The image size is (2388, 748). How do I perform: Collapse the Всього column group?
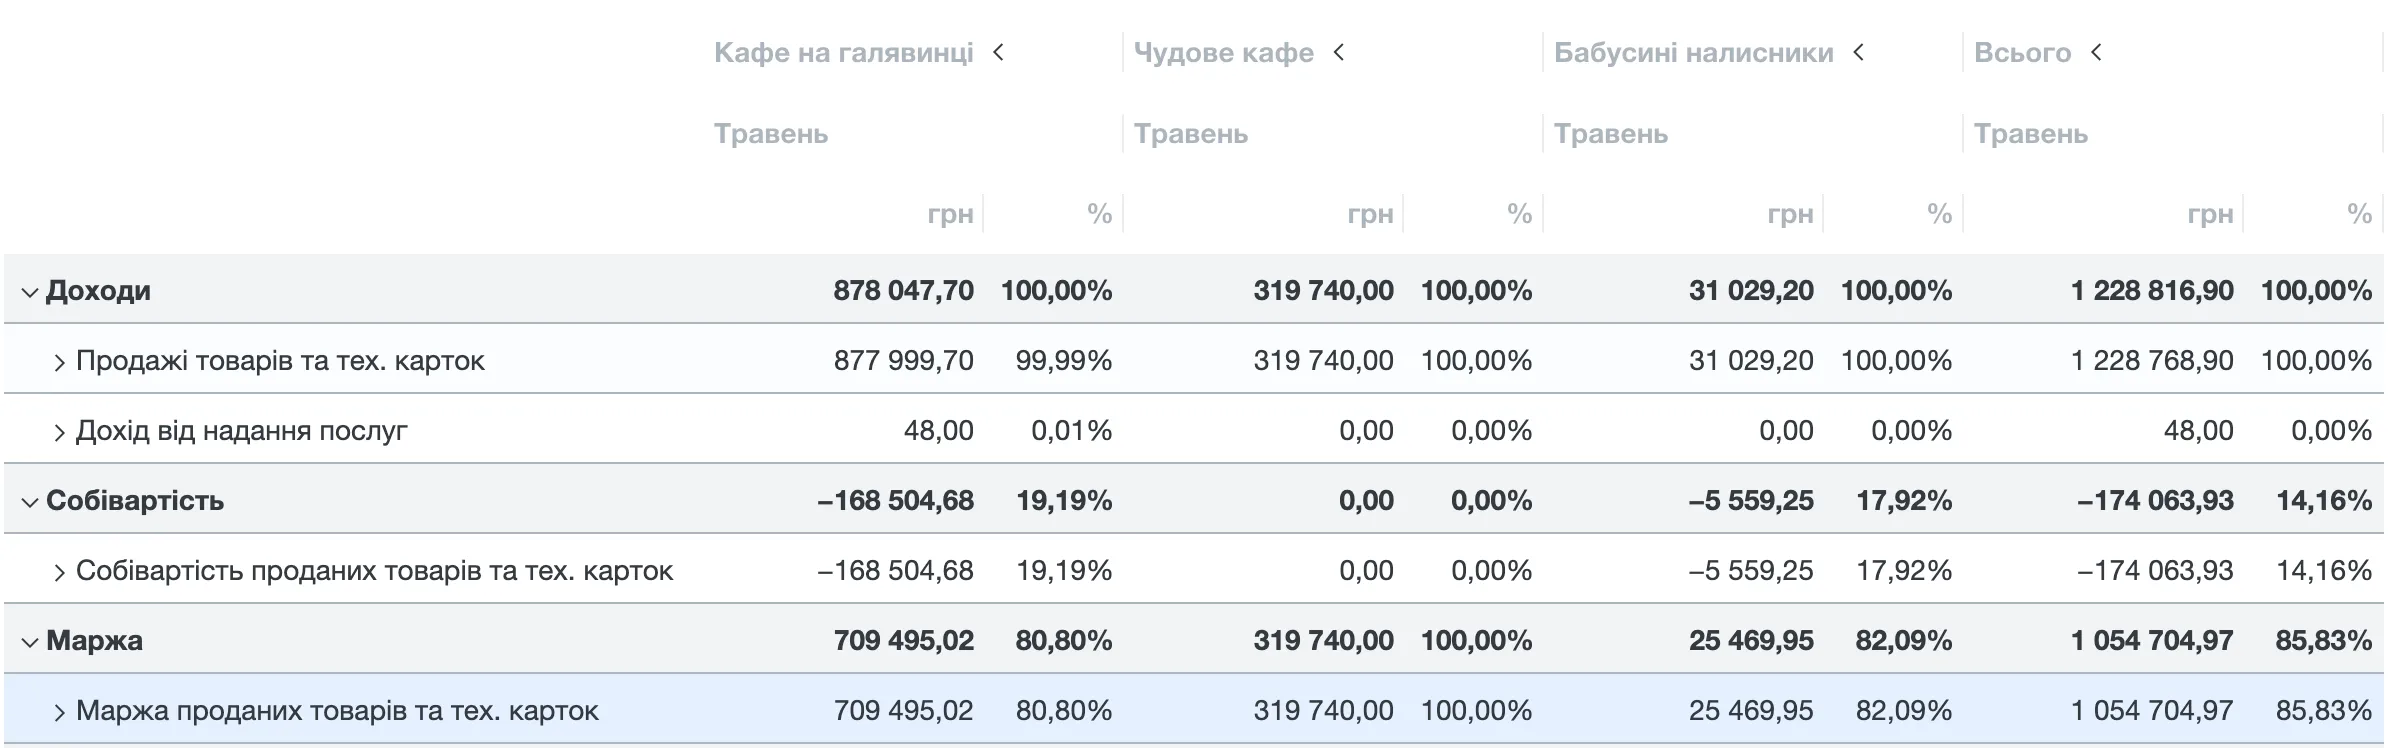click(2096, 52)
